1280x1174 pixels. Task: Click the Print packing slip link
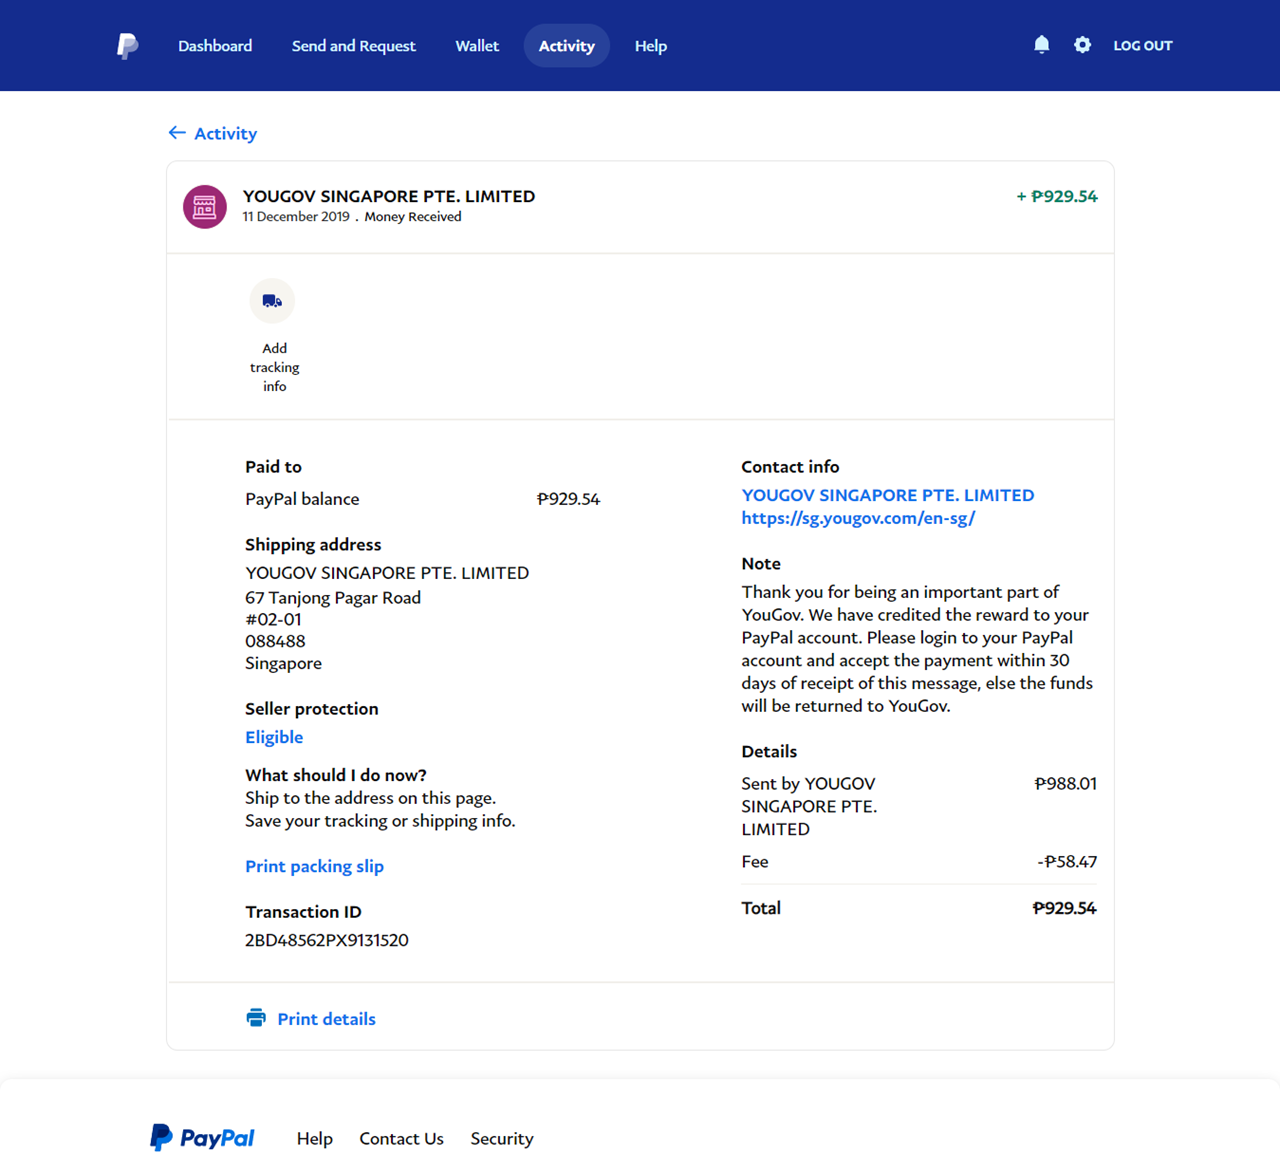(x=314, y=866)
